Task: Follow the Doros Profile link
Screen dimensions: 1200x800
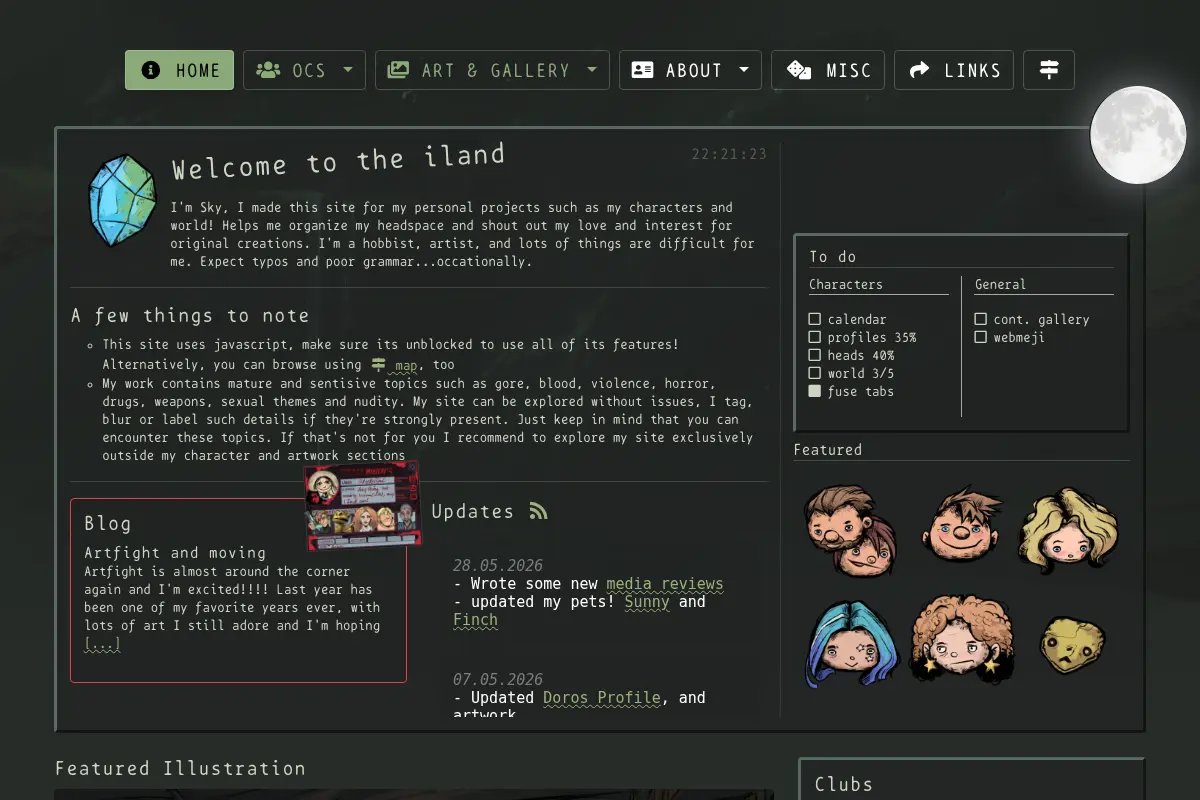Action: [x=602, y=697]
